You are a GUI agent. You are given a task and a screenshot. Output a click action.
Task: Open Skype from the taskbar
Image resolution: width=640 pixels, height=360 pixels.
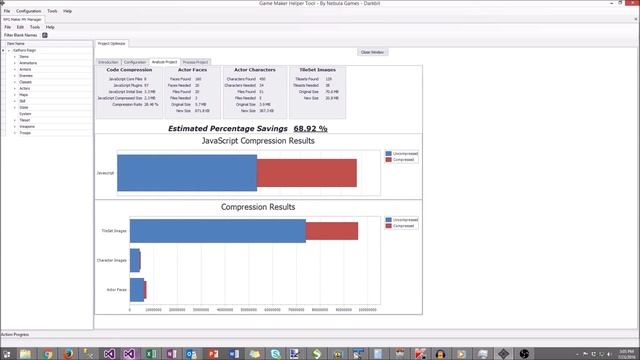(276, 354)
